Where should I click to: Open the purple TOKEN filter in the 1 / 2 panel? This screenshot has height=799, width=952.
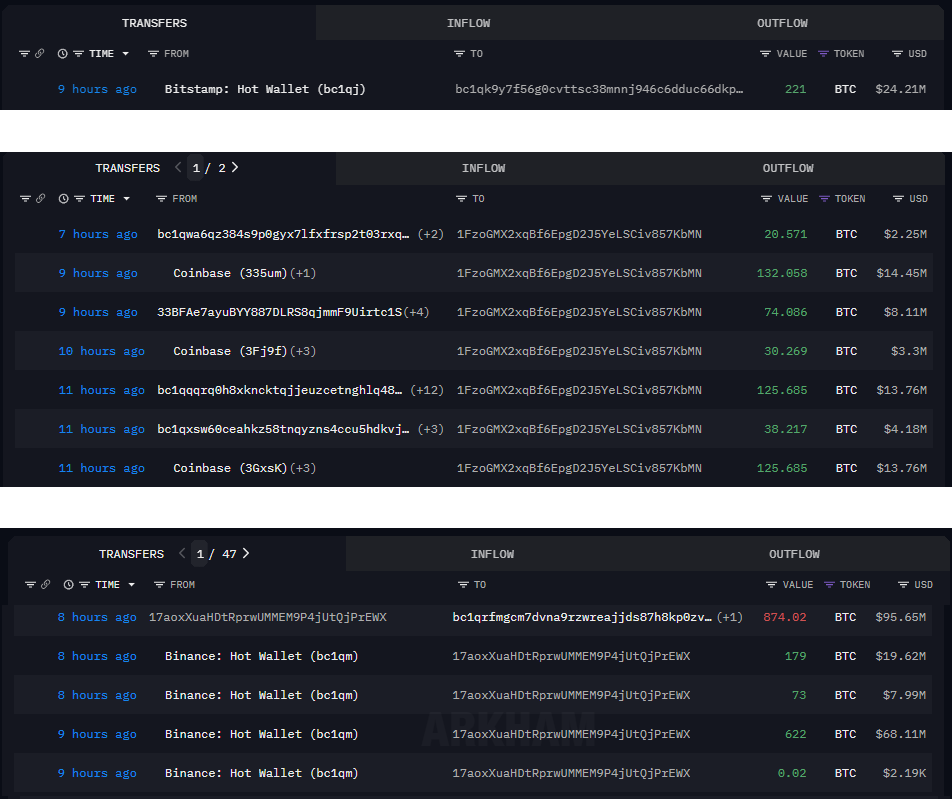point(824,199)
